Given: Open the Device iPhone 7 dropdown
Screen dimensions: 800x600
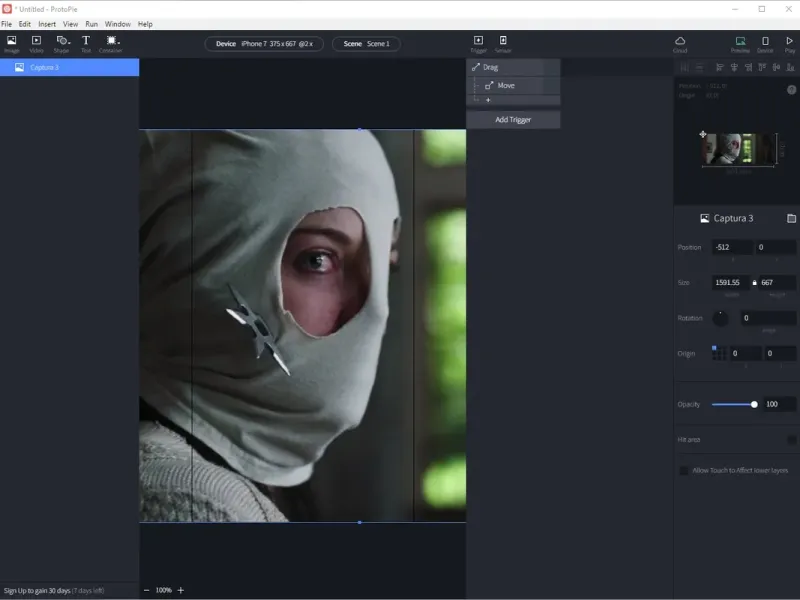Looking at the screenshot, I should 264,44.
